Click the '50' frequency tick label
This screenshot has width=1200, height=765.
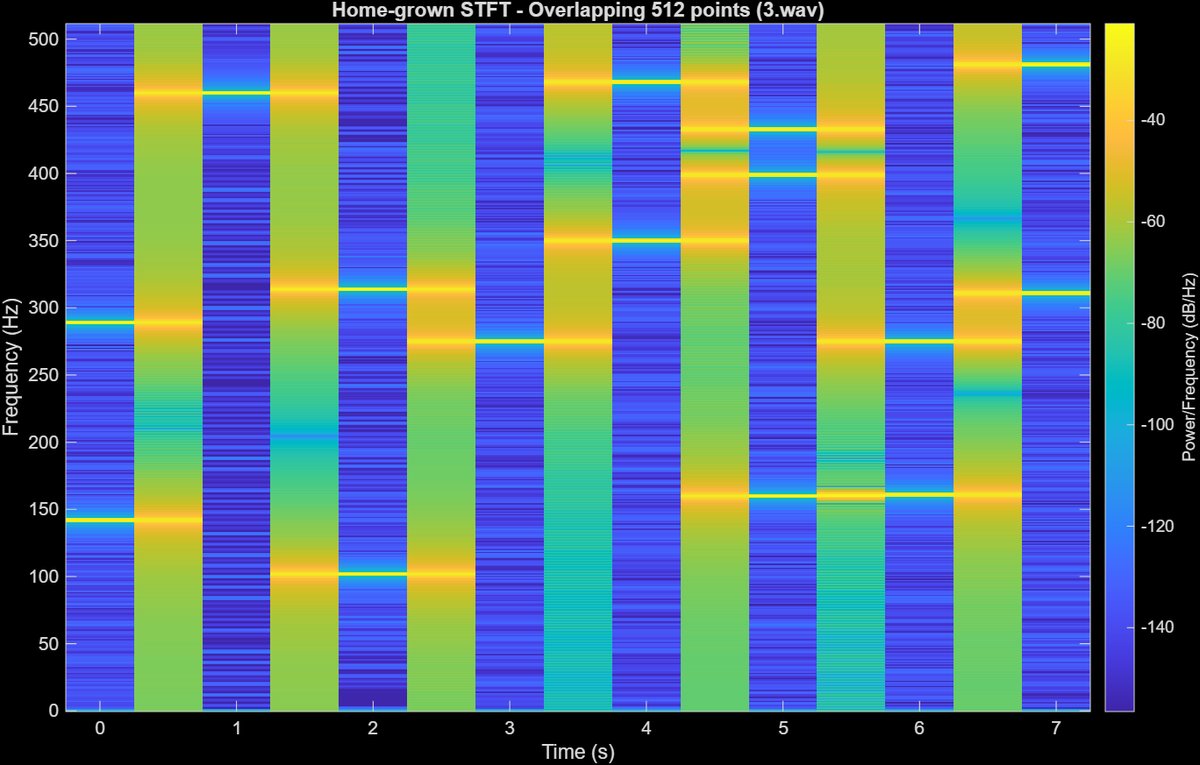pyautogui.click(x=49, y=644)
